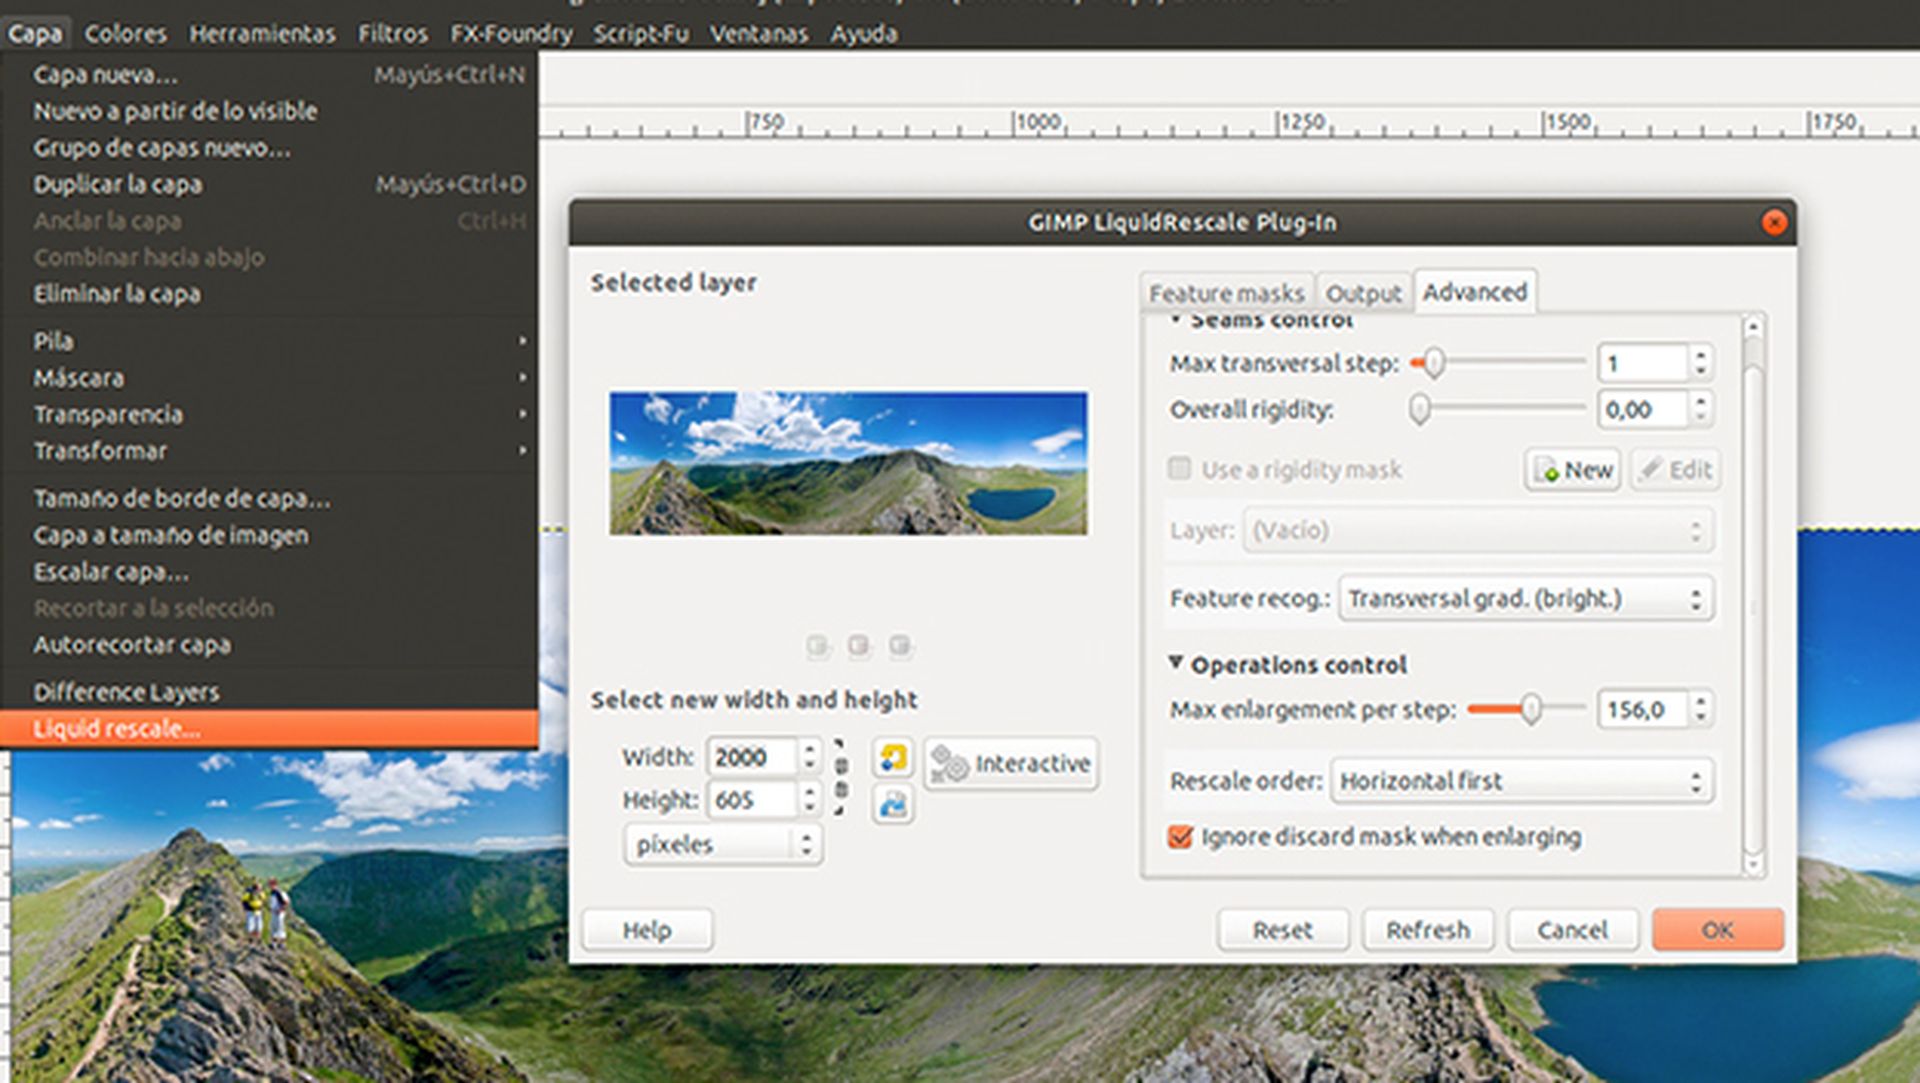Select the middle small mask icon in preview area
This screenshot has height=1083, width=1920.
click(858, 647)
